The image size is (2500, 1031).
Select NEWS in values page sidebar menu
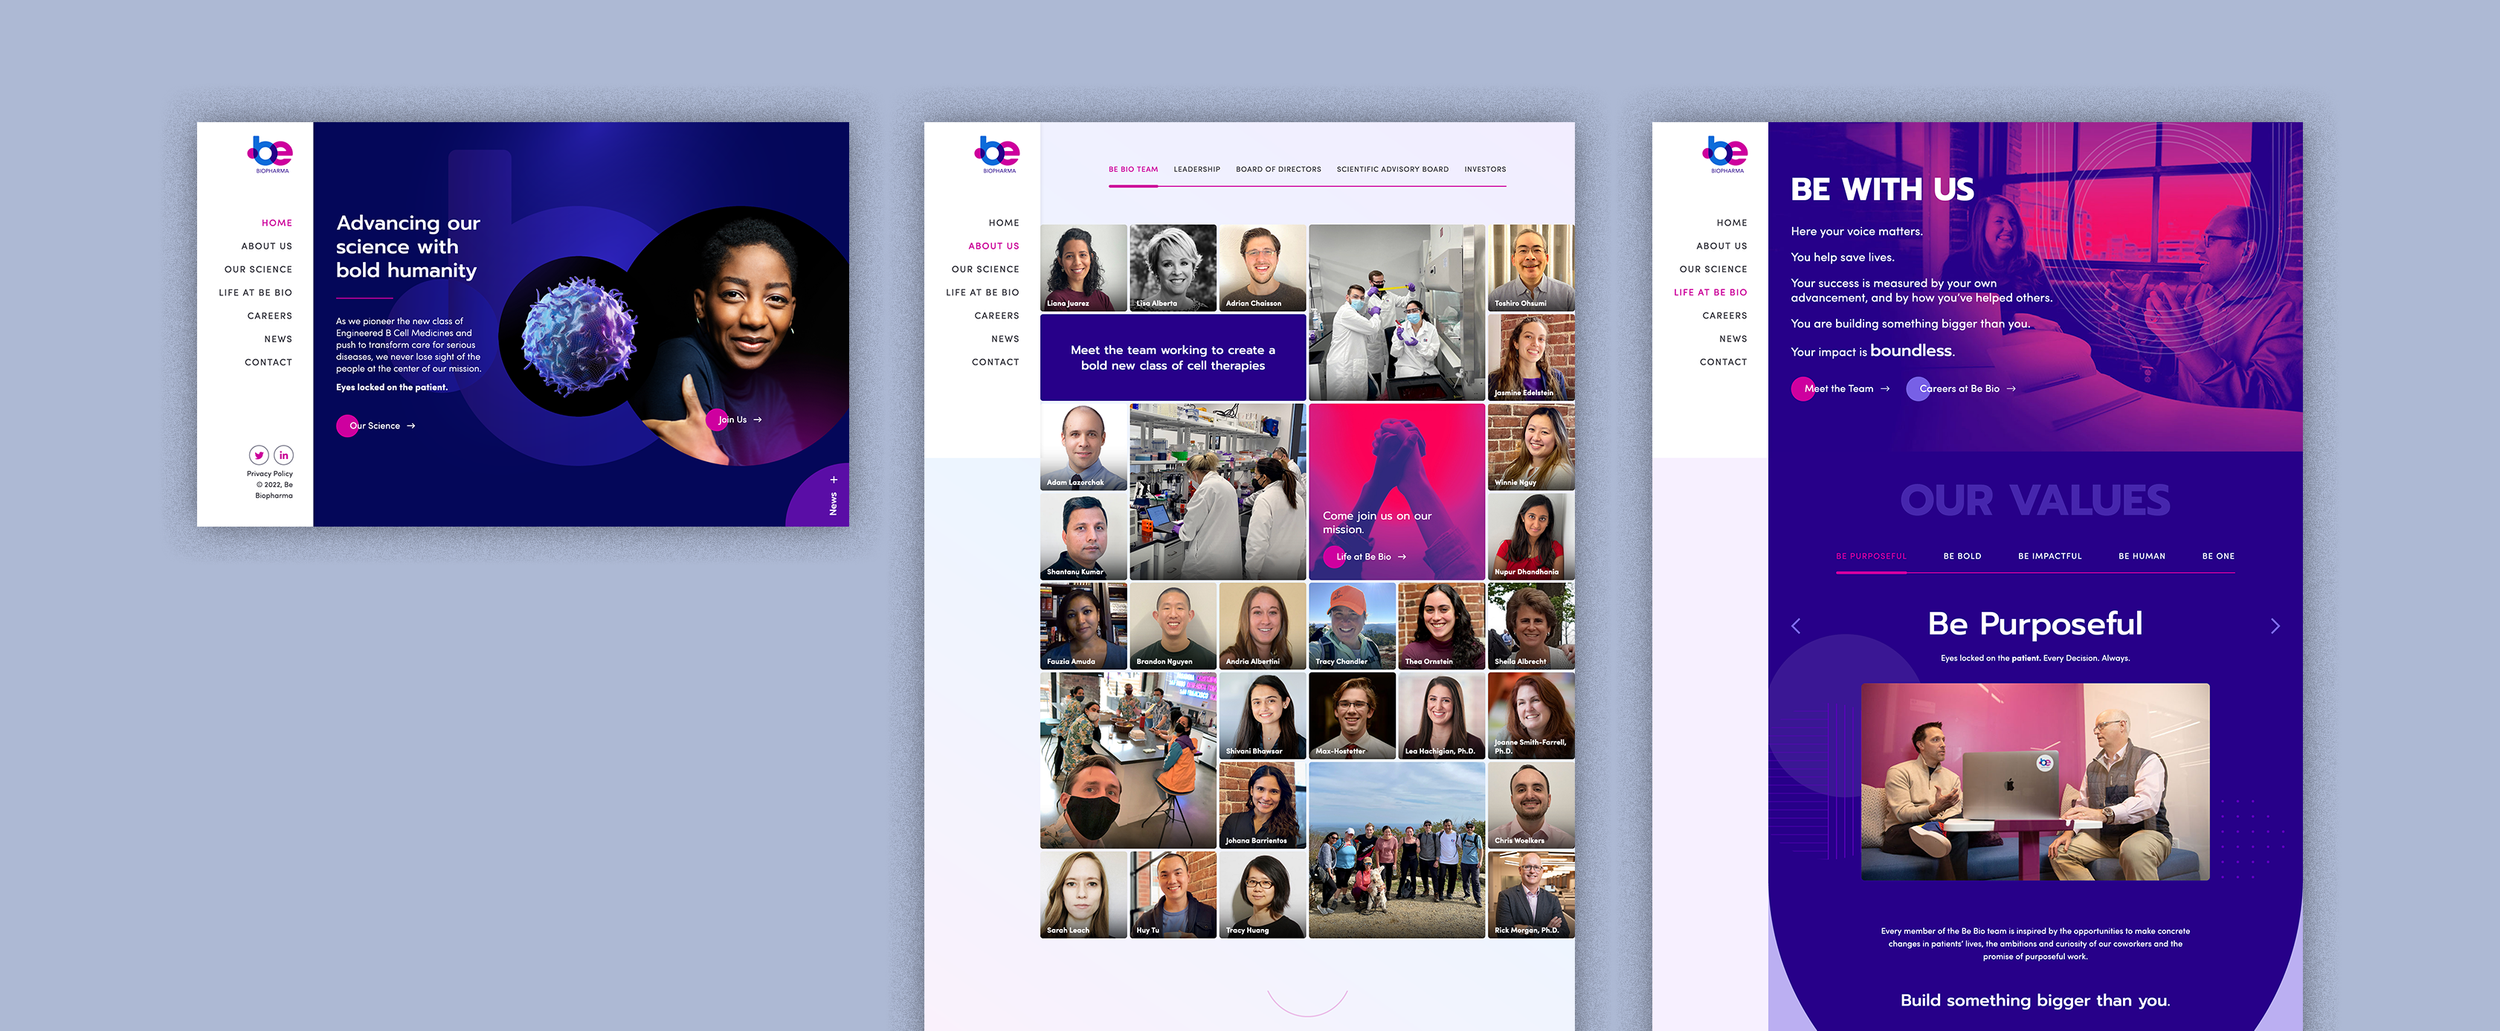[1733, 339]
